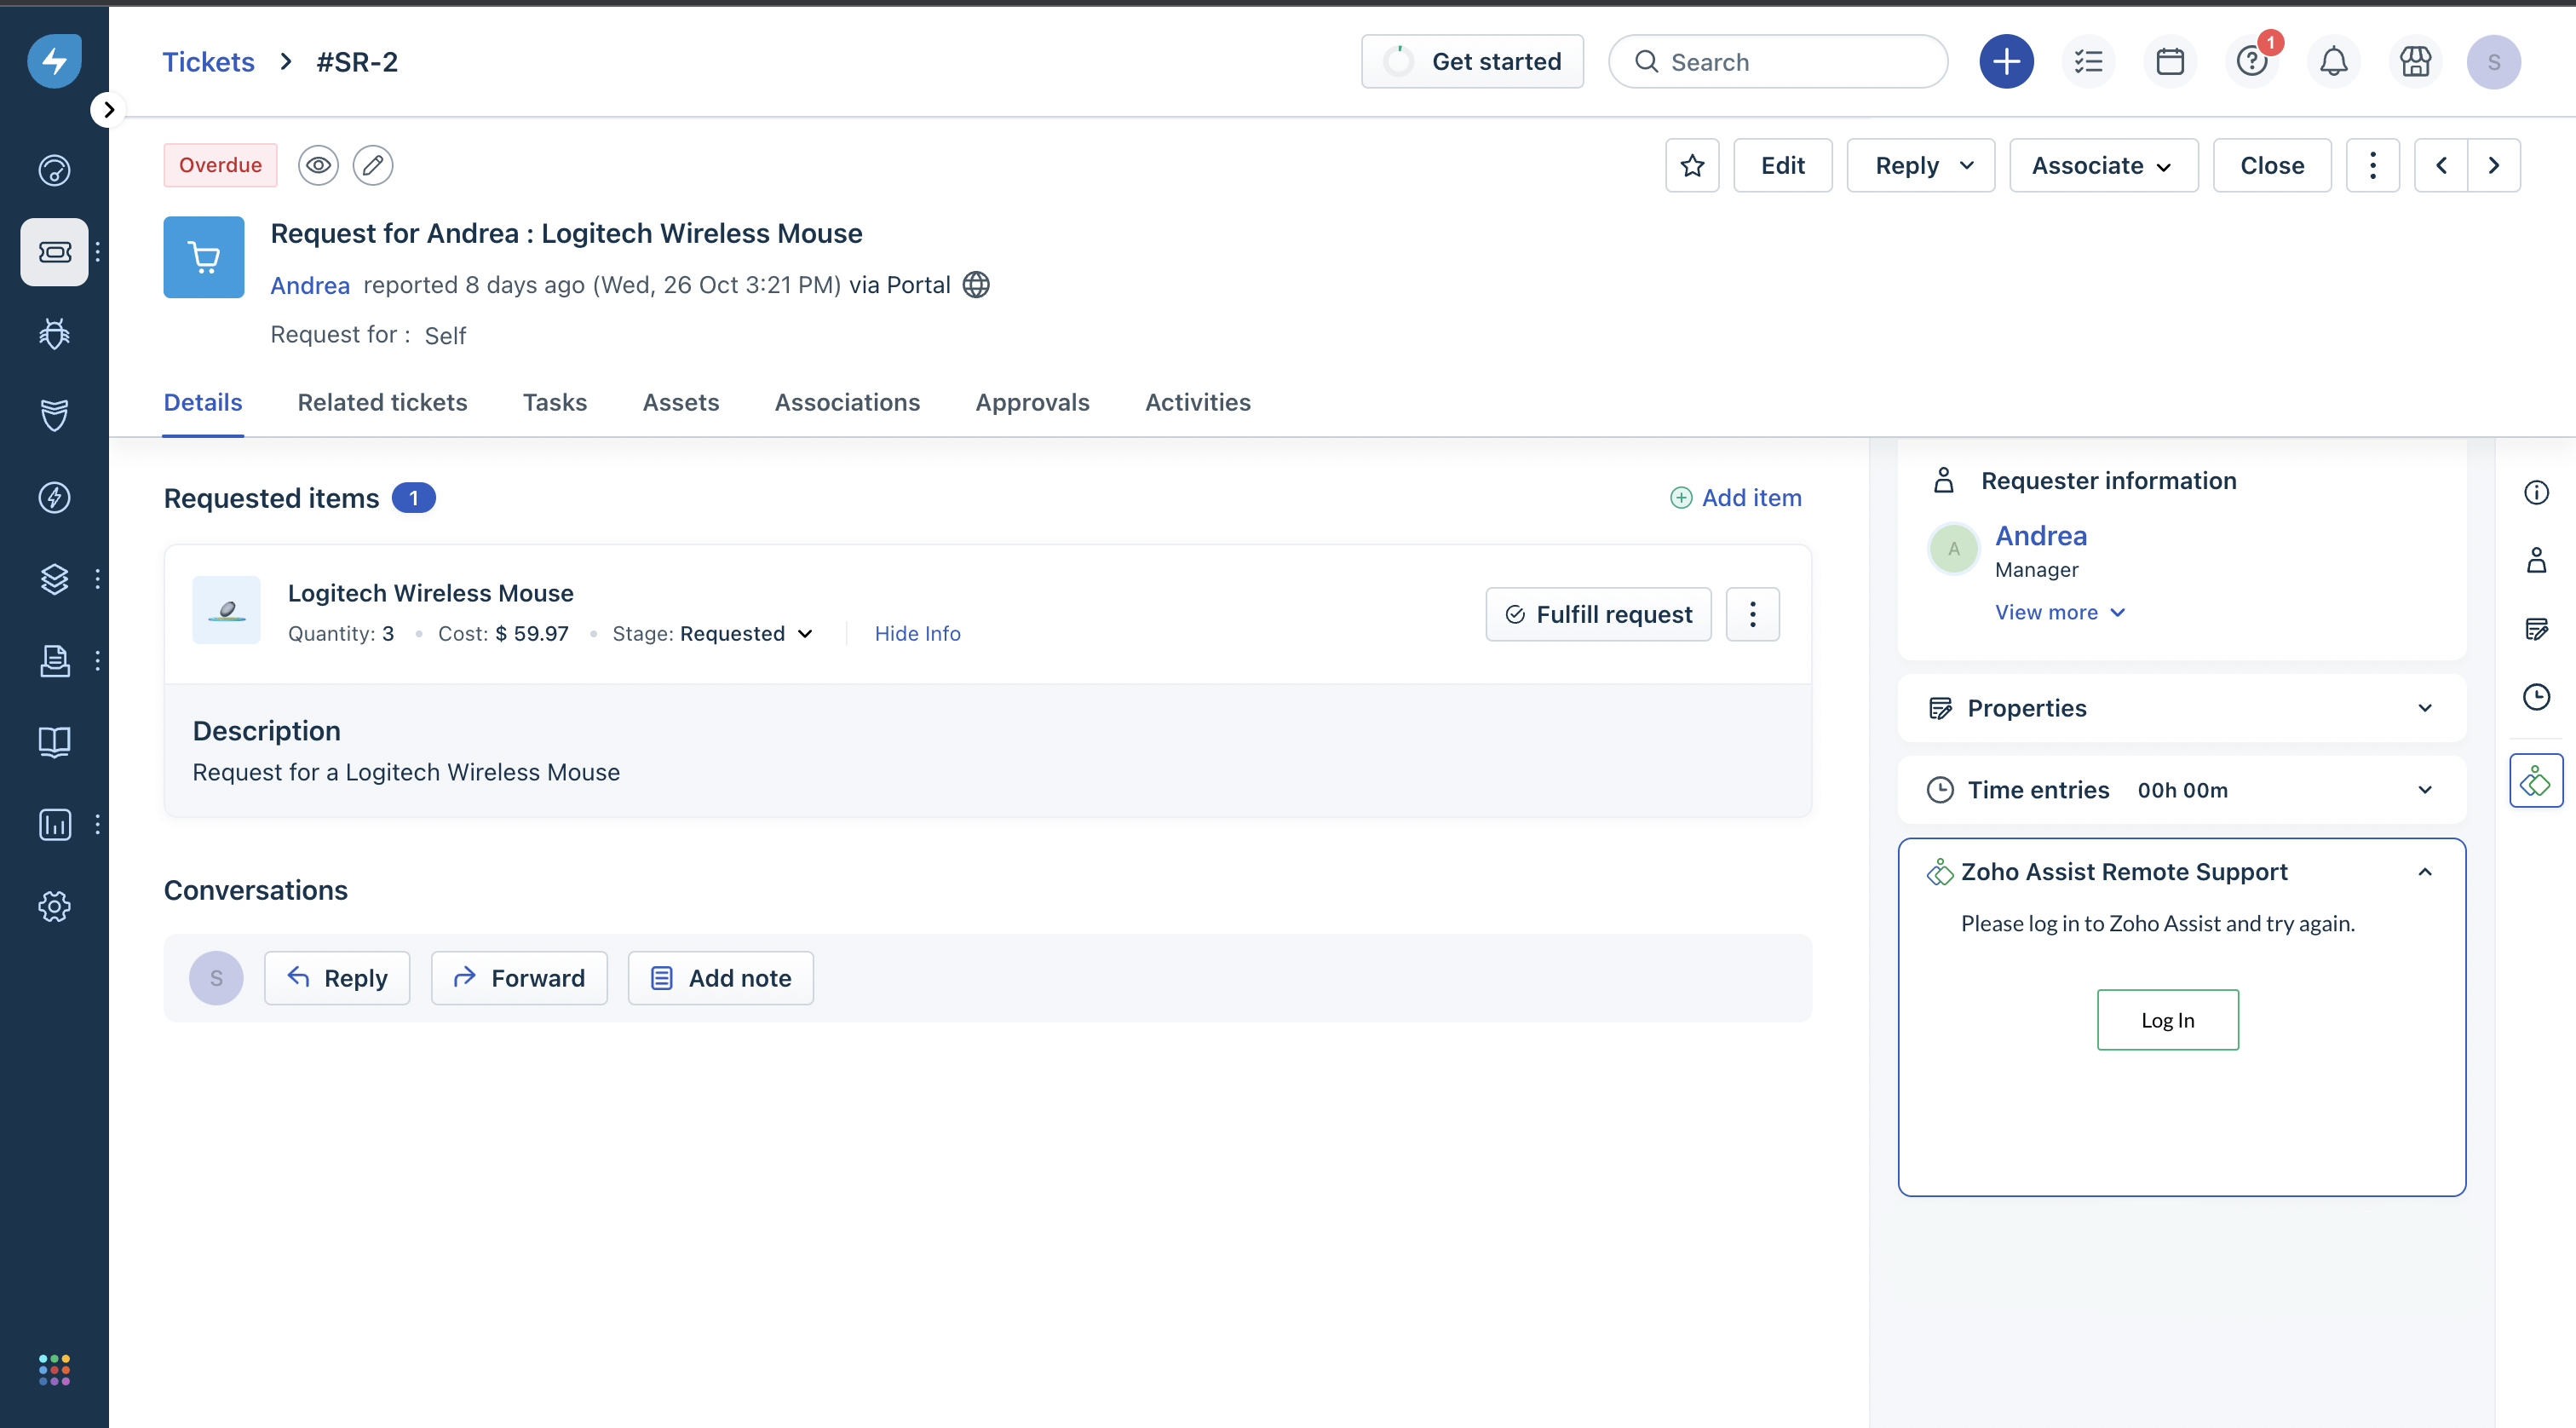Image resolution: width=2576 pixels, height=1428 pixels.
Task: Toggle the watch ticket eye icon
Action: [x=318, y=165]
